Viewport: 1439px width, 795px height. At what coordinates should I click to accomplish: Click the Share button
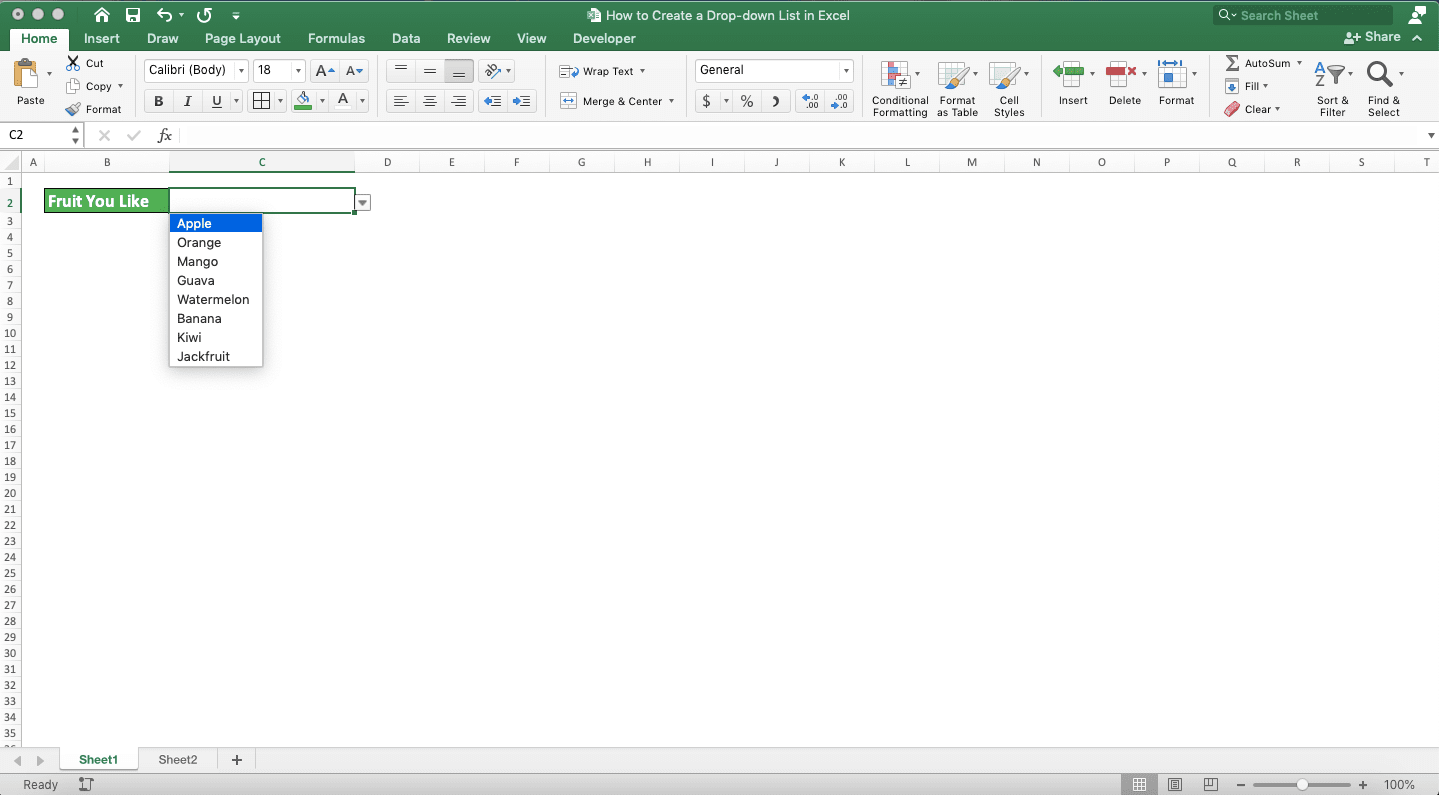click(x=1372, y=37)
